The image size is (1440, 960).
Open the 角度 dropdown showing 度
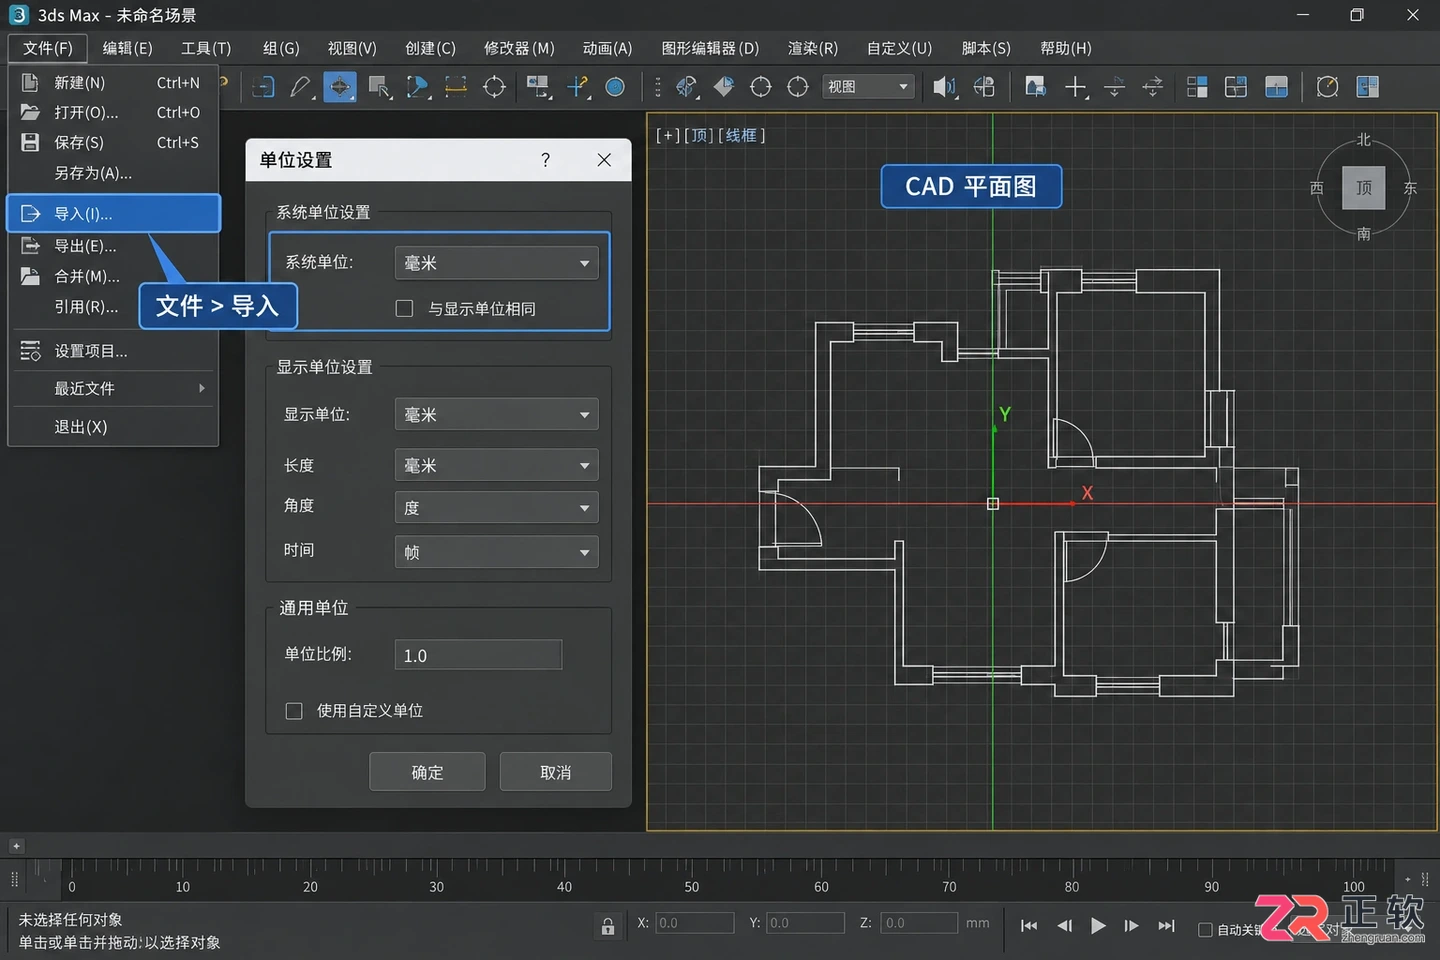[497, 507]
